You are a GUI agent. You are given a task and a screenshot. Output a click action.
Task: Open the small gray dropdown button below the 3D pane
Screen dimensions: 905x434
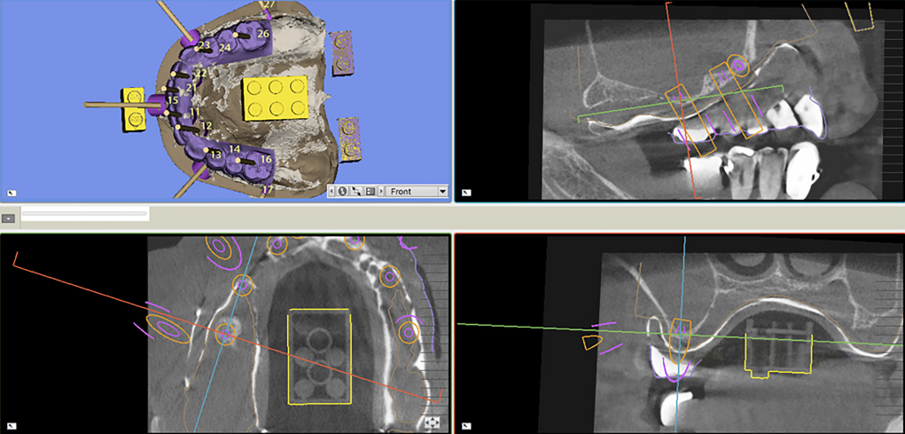pyautogui.click(x=8, y=218)
